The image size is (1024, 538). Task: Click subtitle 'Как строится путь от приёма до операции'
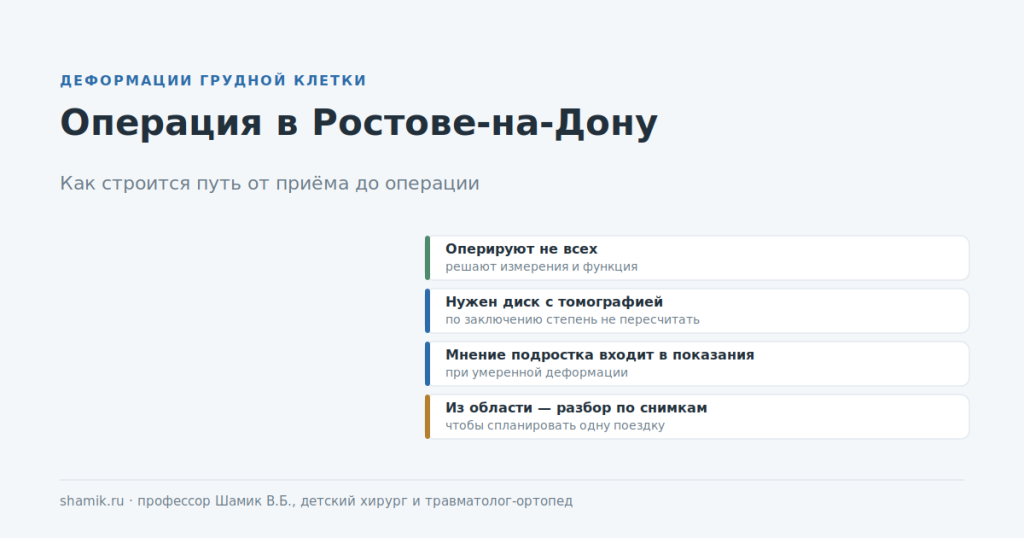(x=270, y=183)
